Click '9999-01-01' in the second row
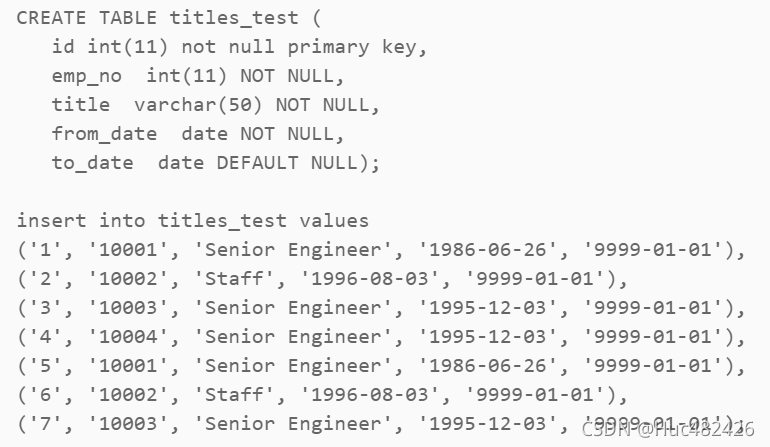 534,279
